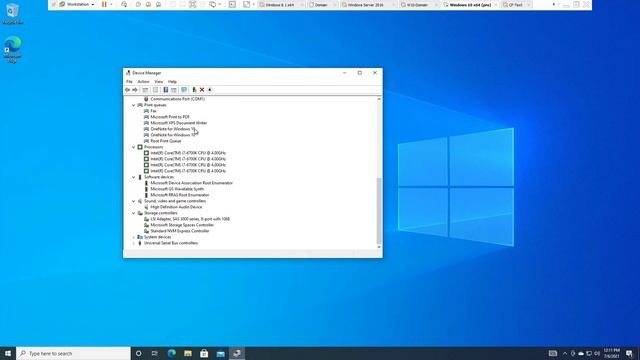The height and width of the screenshot is (360, 640).
Task: Collapse the Processors category
Action: 133,147
